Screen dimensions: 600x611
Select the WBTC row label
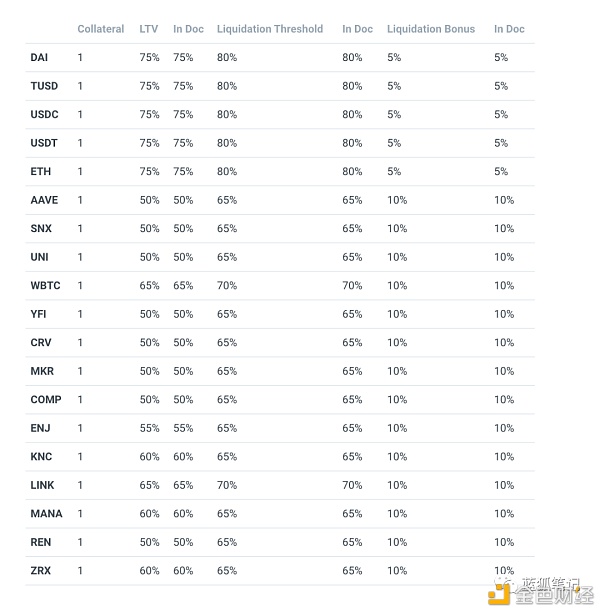45,286
